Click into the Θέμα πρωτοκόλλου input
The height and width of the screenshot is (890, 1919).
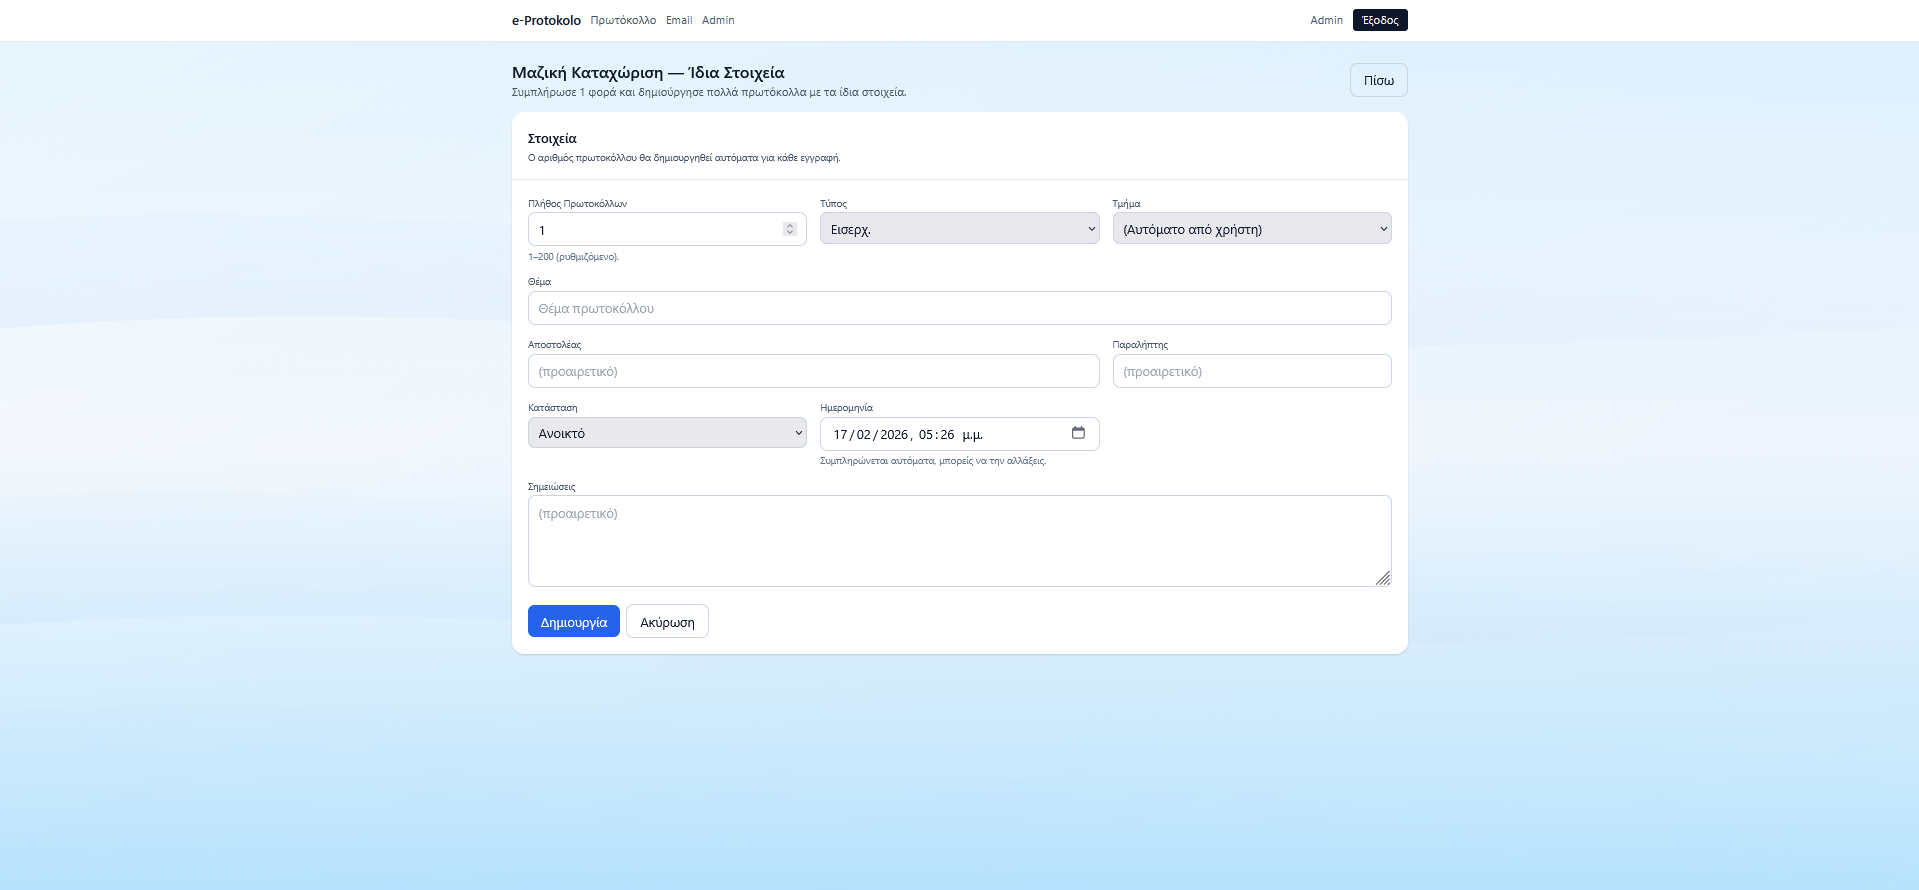(959, 308)
